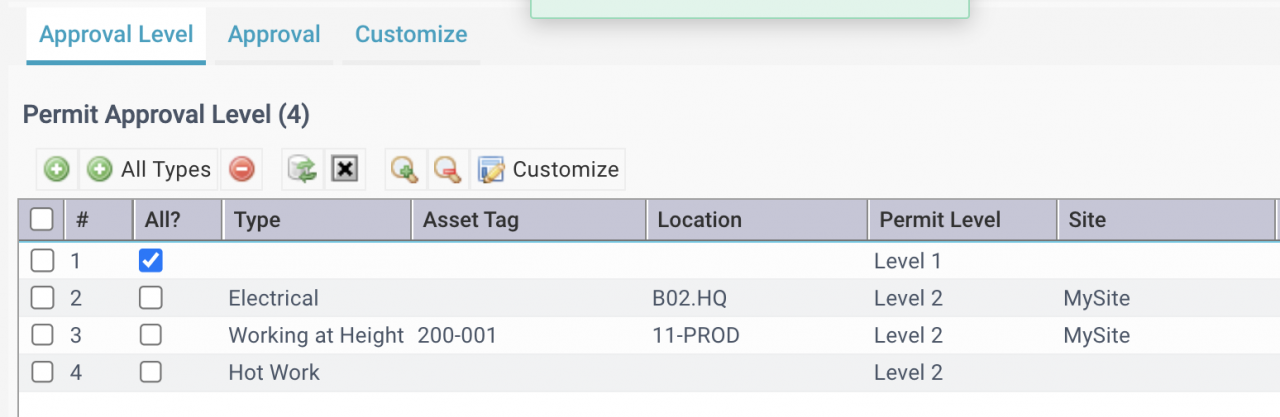This screenshot has width=1280, height=417.
Task: Sort by the Location column header
Action: pos(756,220)
